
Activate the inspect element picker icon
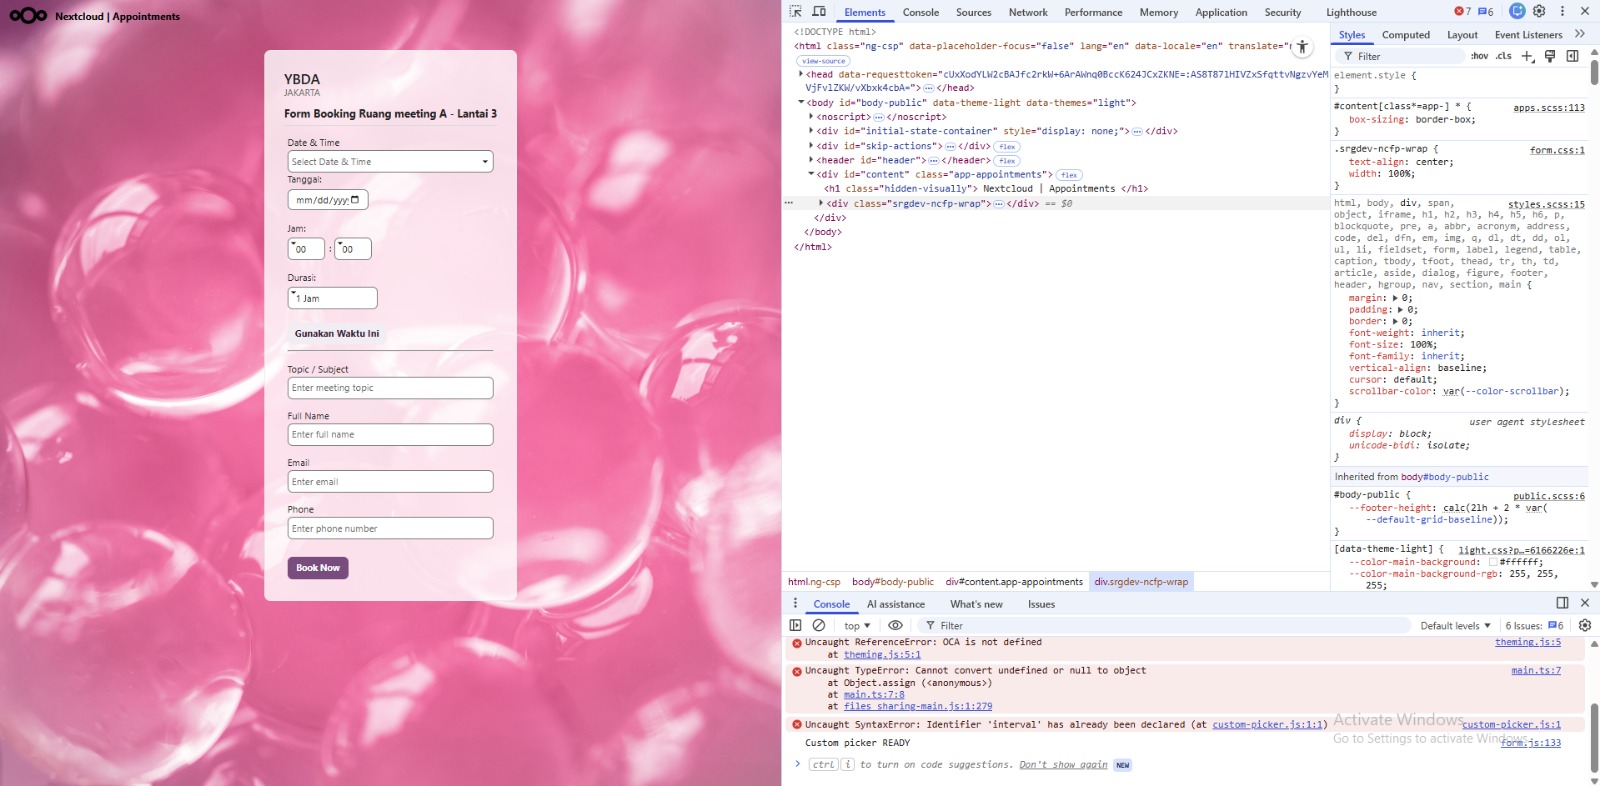[x=796, y=12]
